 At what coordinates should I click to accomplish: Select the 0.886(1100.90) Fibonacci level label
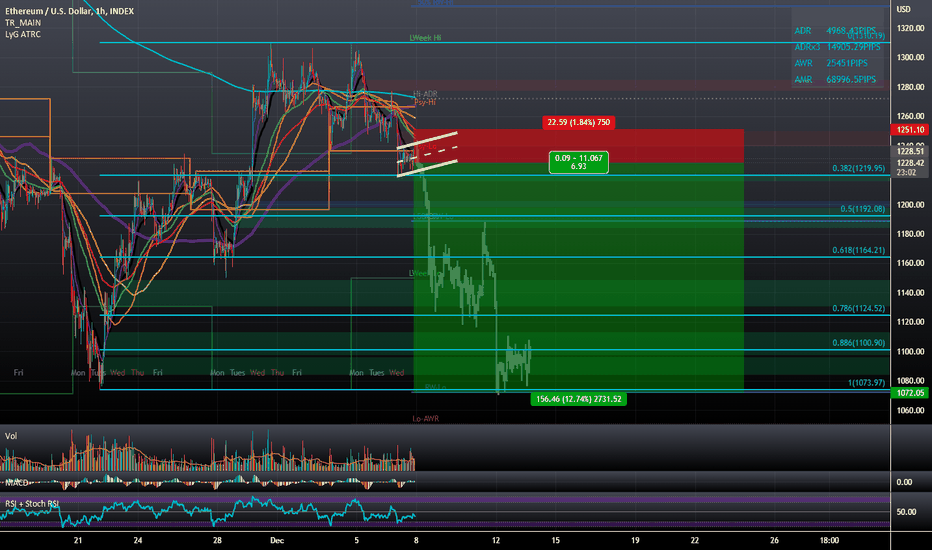(858, 343)
